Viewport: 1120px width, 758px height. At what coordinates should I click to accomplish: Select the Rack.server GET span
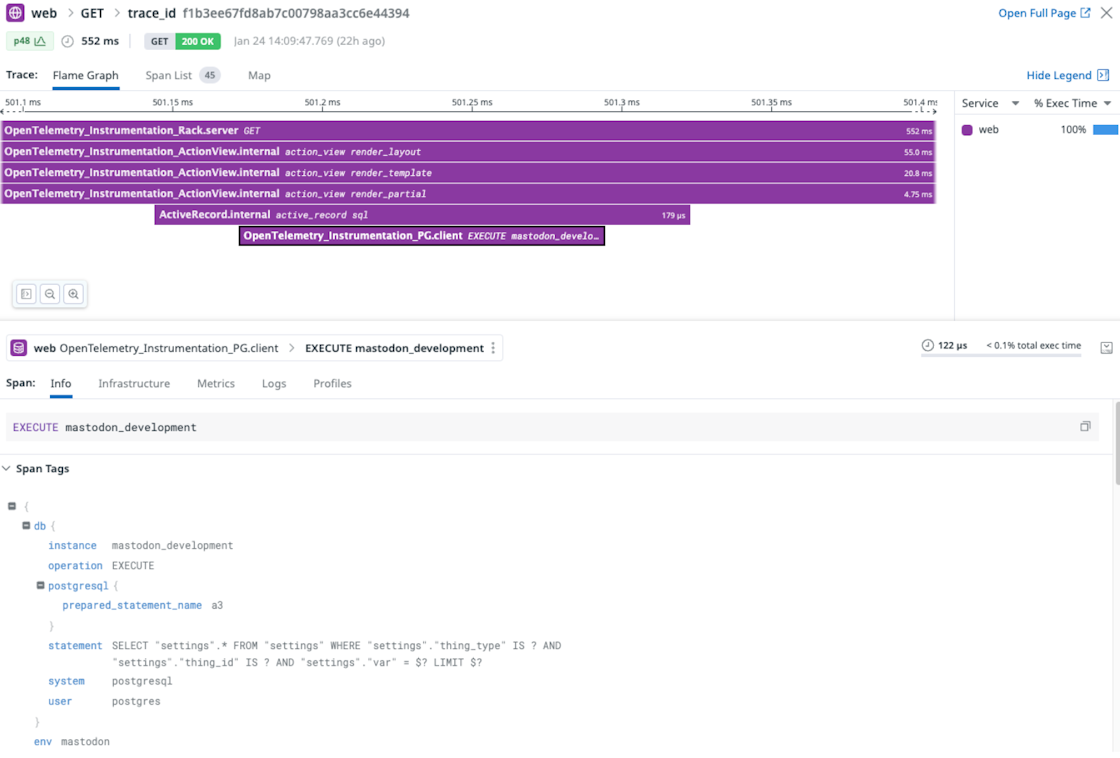pyautogui.click(x=468, y=131)
